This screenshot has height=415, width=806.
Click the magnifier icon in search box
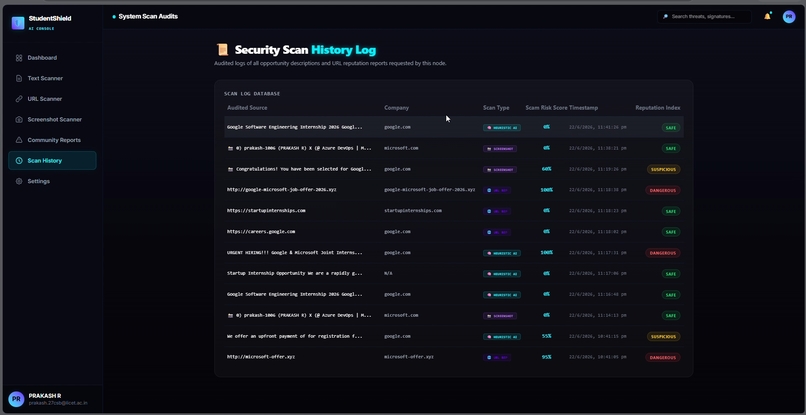(665, 17)
